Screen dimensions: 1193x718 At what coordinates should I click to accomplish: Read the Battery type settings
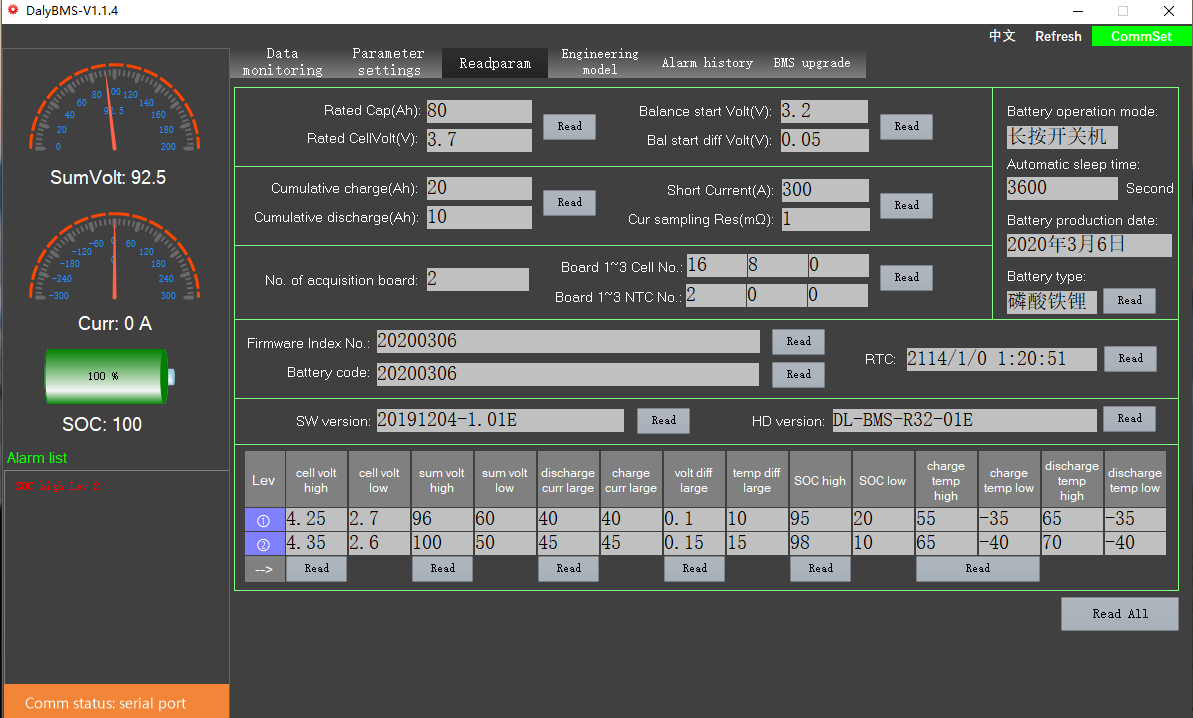(1129, 300)
